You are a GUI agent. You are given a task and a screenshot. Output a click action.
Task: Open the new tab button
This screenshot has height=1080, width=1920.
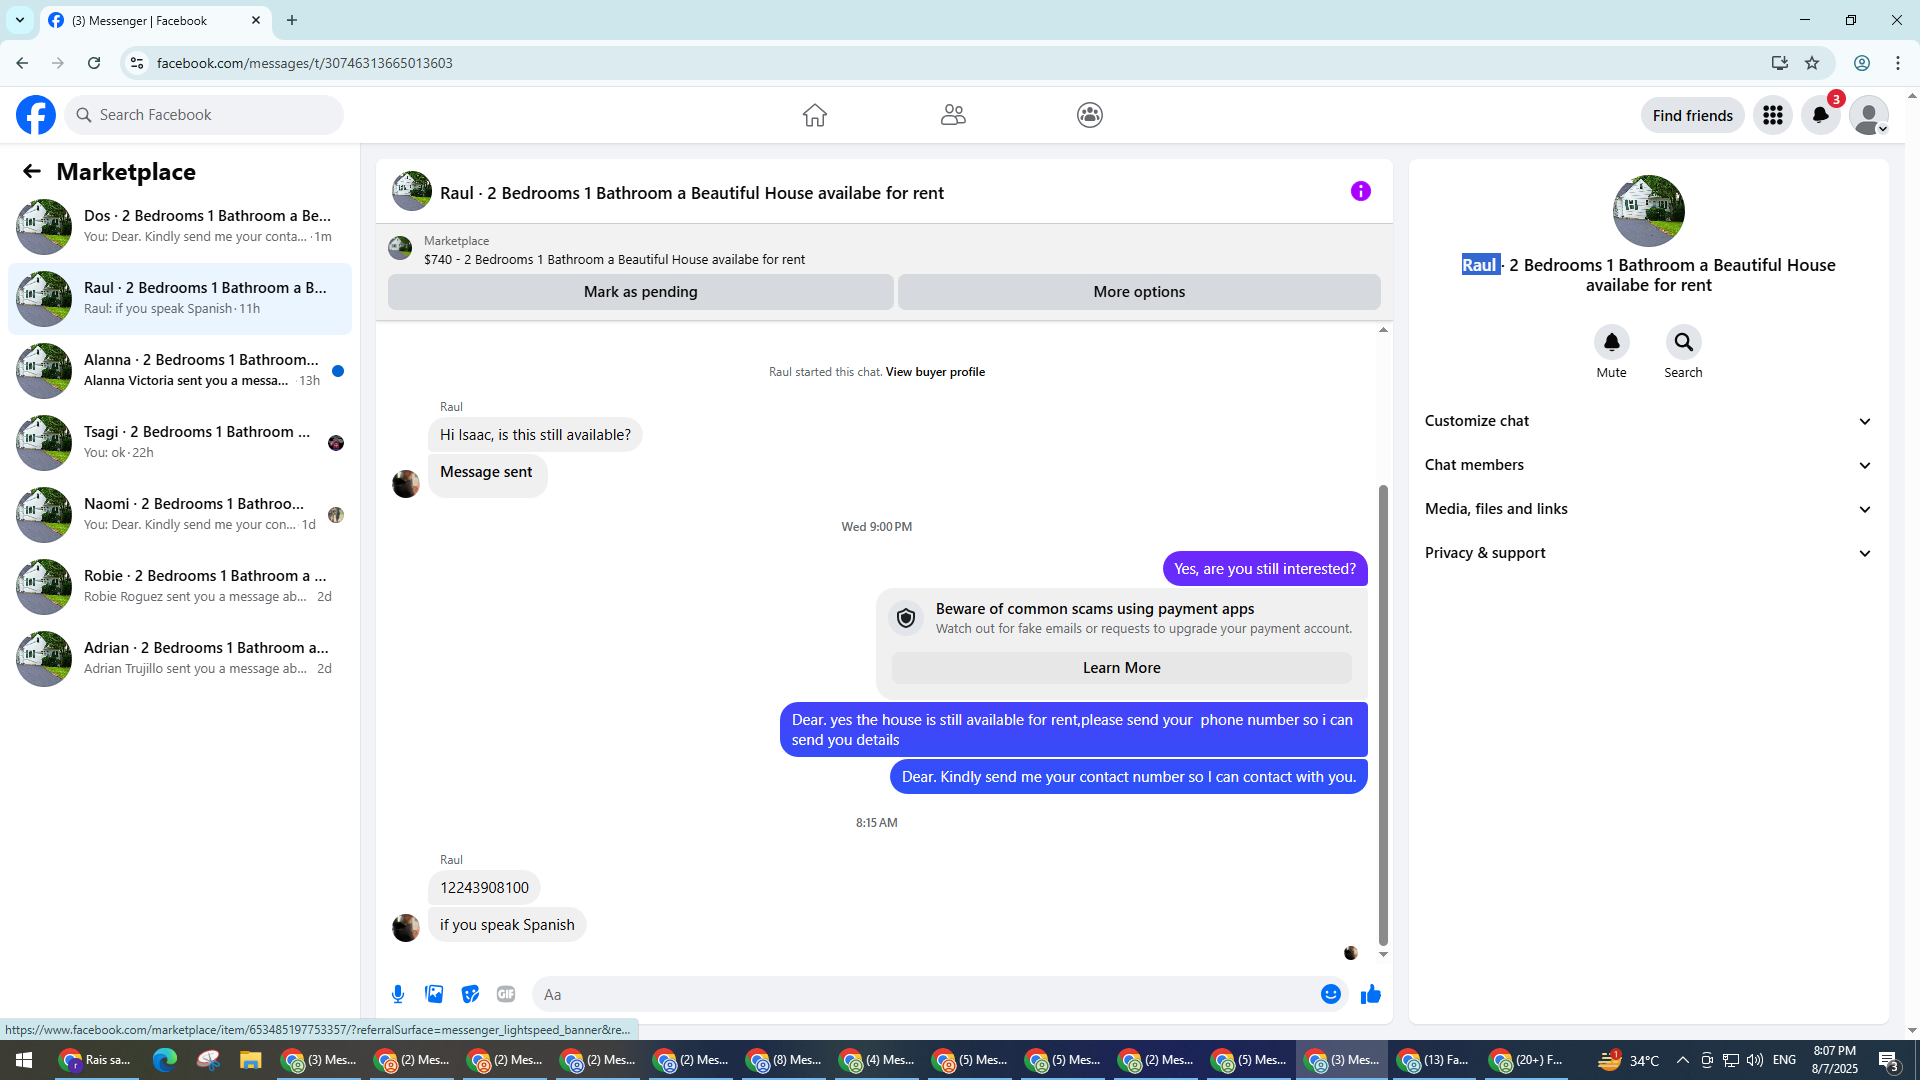292,20
